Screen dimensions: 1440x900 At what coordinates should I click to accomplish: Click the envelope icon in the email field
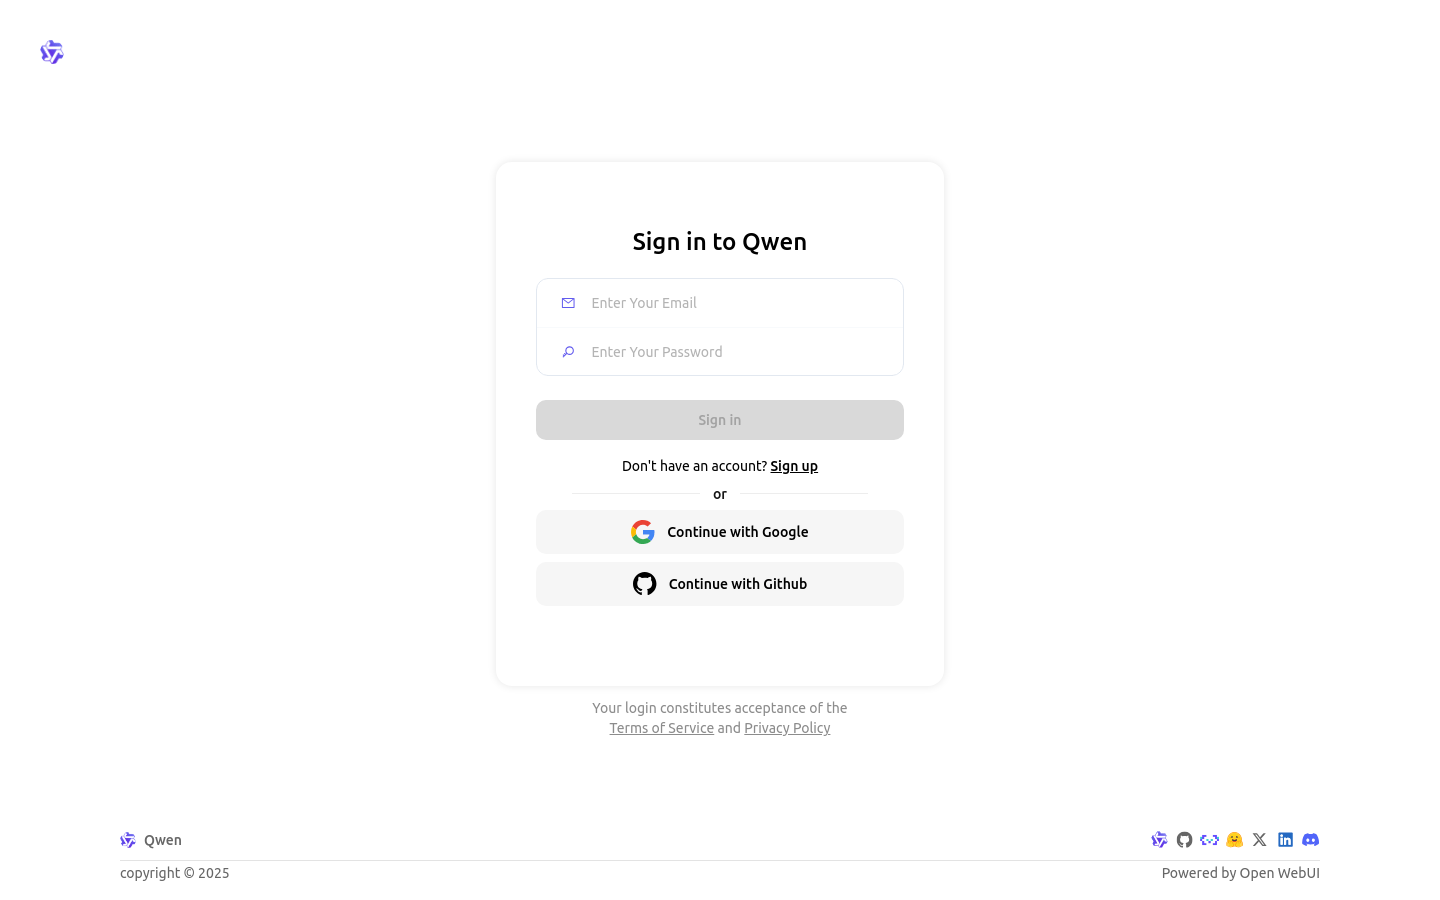pos(568,302)
